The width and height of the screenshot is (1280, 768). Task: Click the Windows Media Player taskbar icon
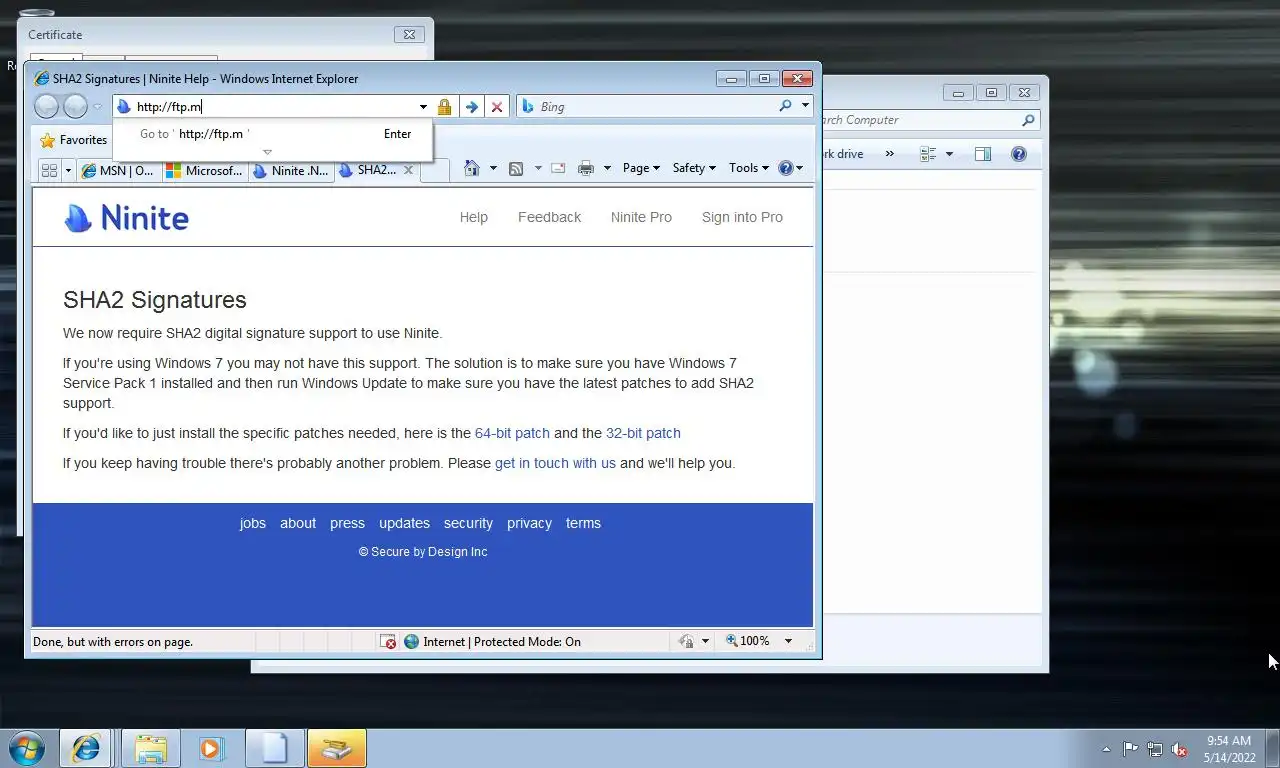tap(212, 748)
